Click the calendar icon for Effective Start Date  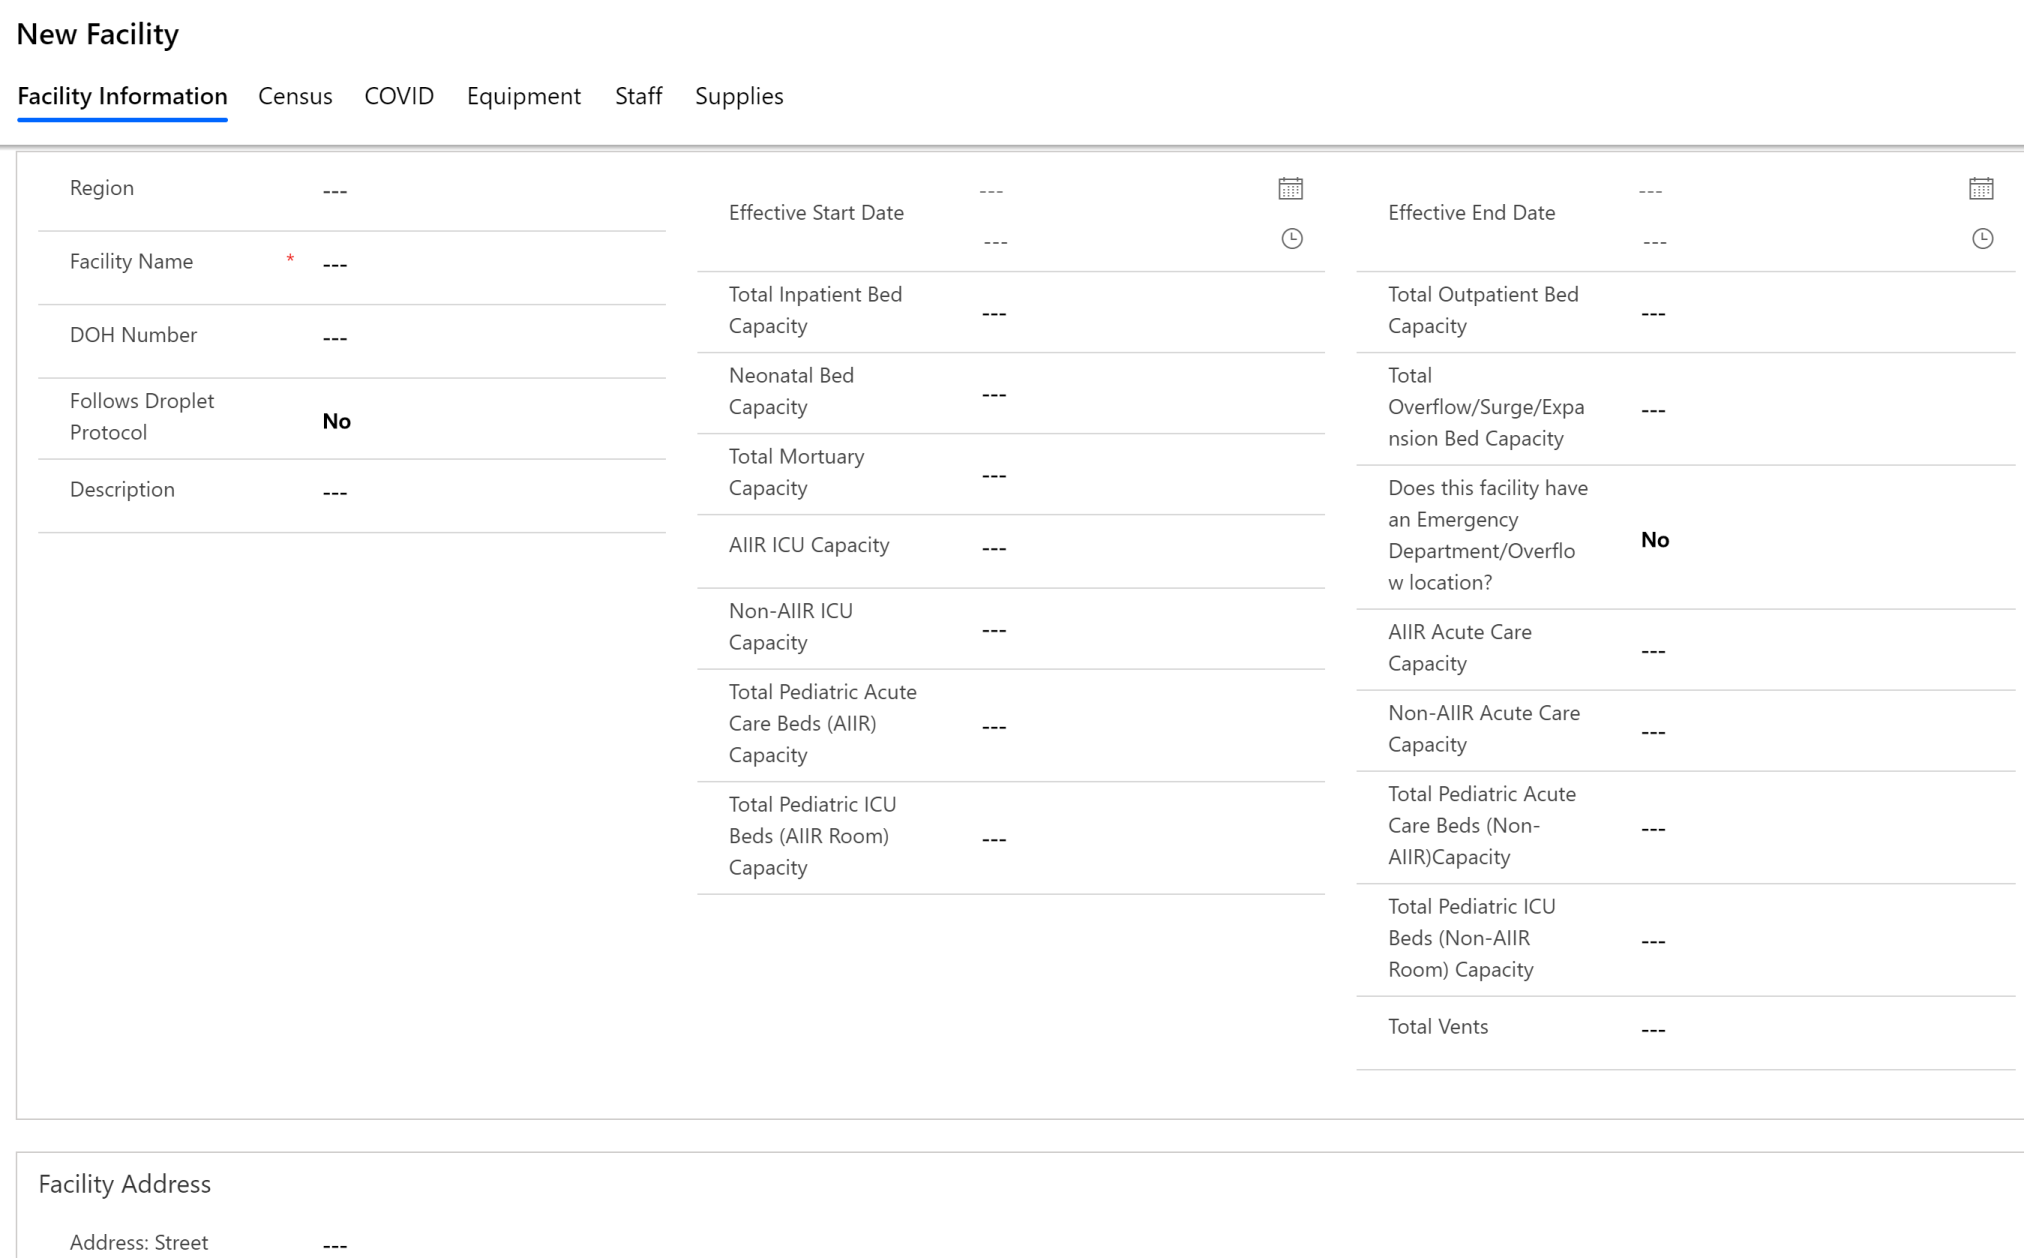tap(1289, 188)
